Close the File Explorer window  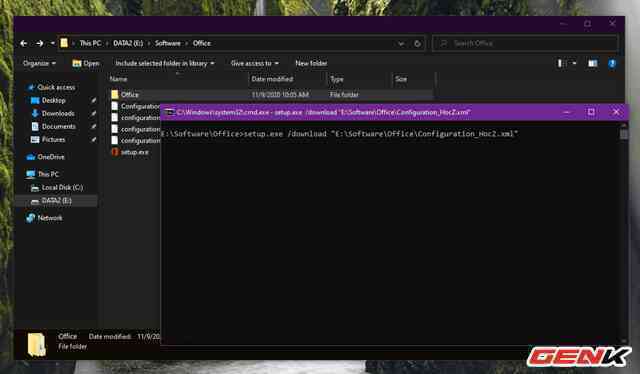(x=612, y=24)
